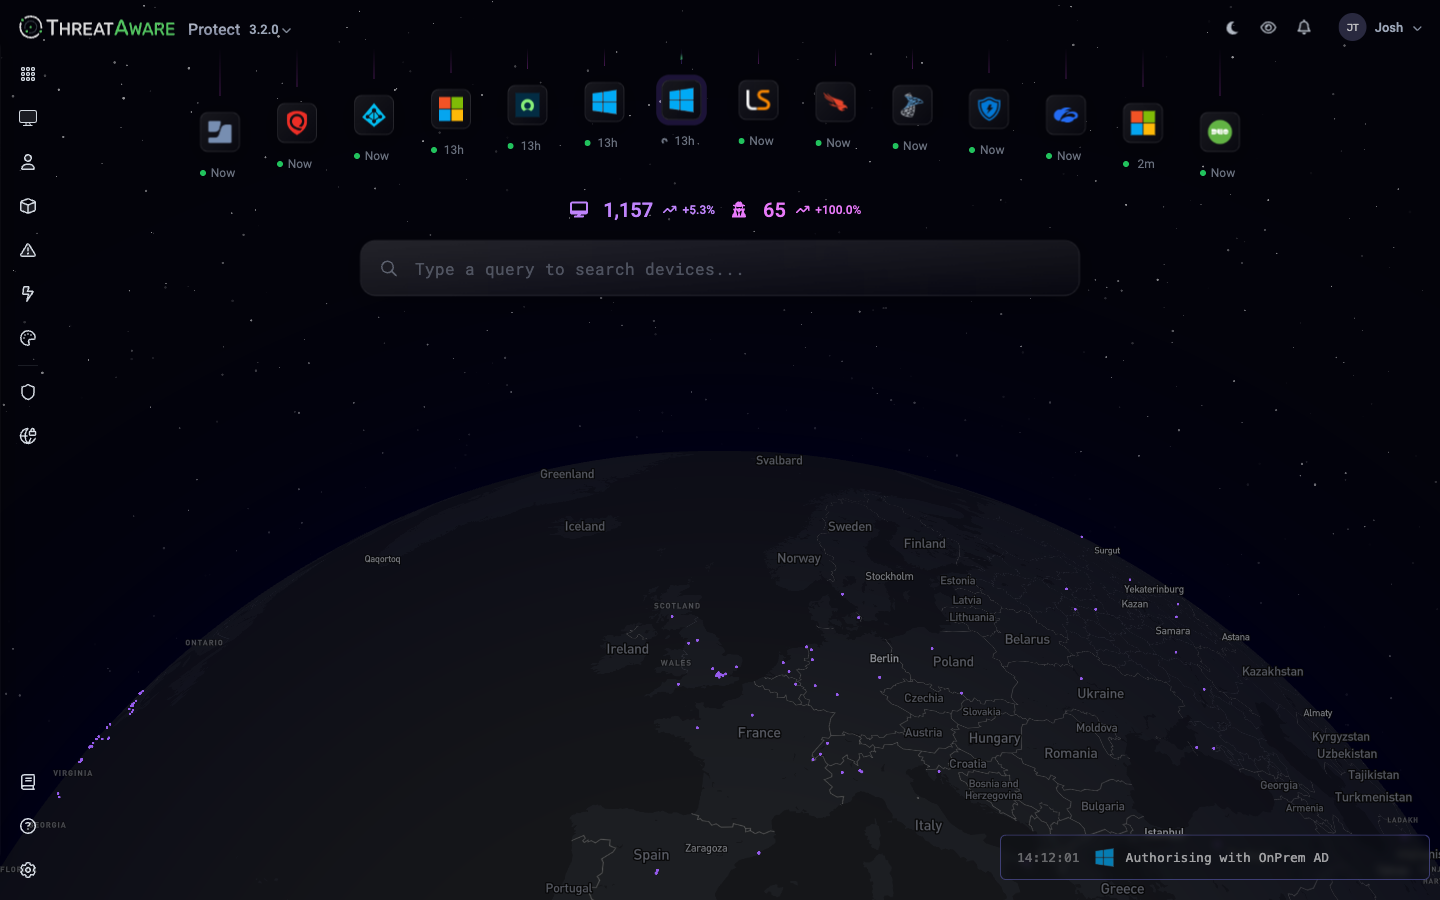The width and height of the screenshot is (1440, 900).
Task: Select the grey stair-shaped connector icon
Action: [x=220, y=132]
